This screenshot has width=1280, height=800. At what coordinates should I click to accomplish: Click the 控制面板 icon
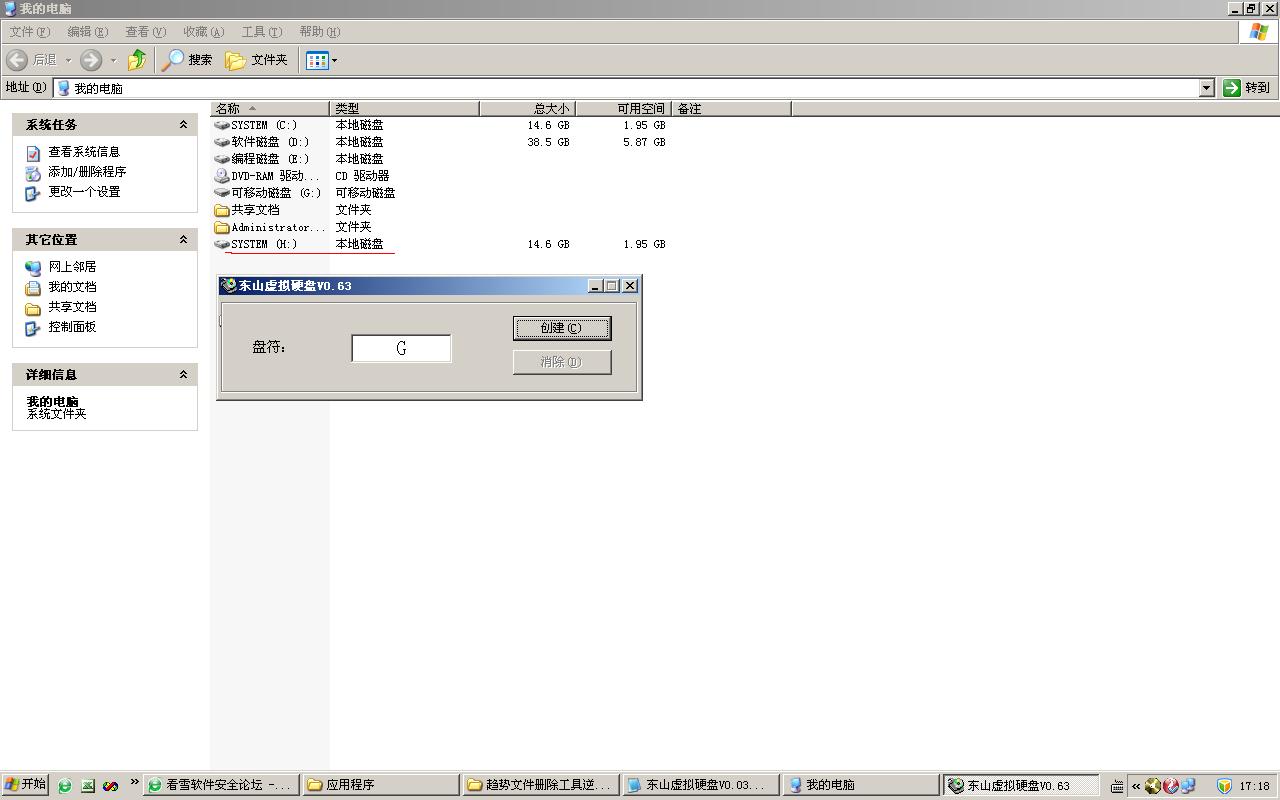coord(33,328)
